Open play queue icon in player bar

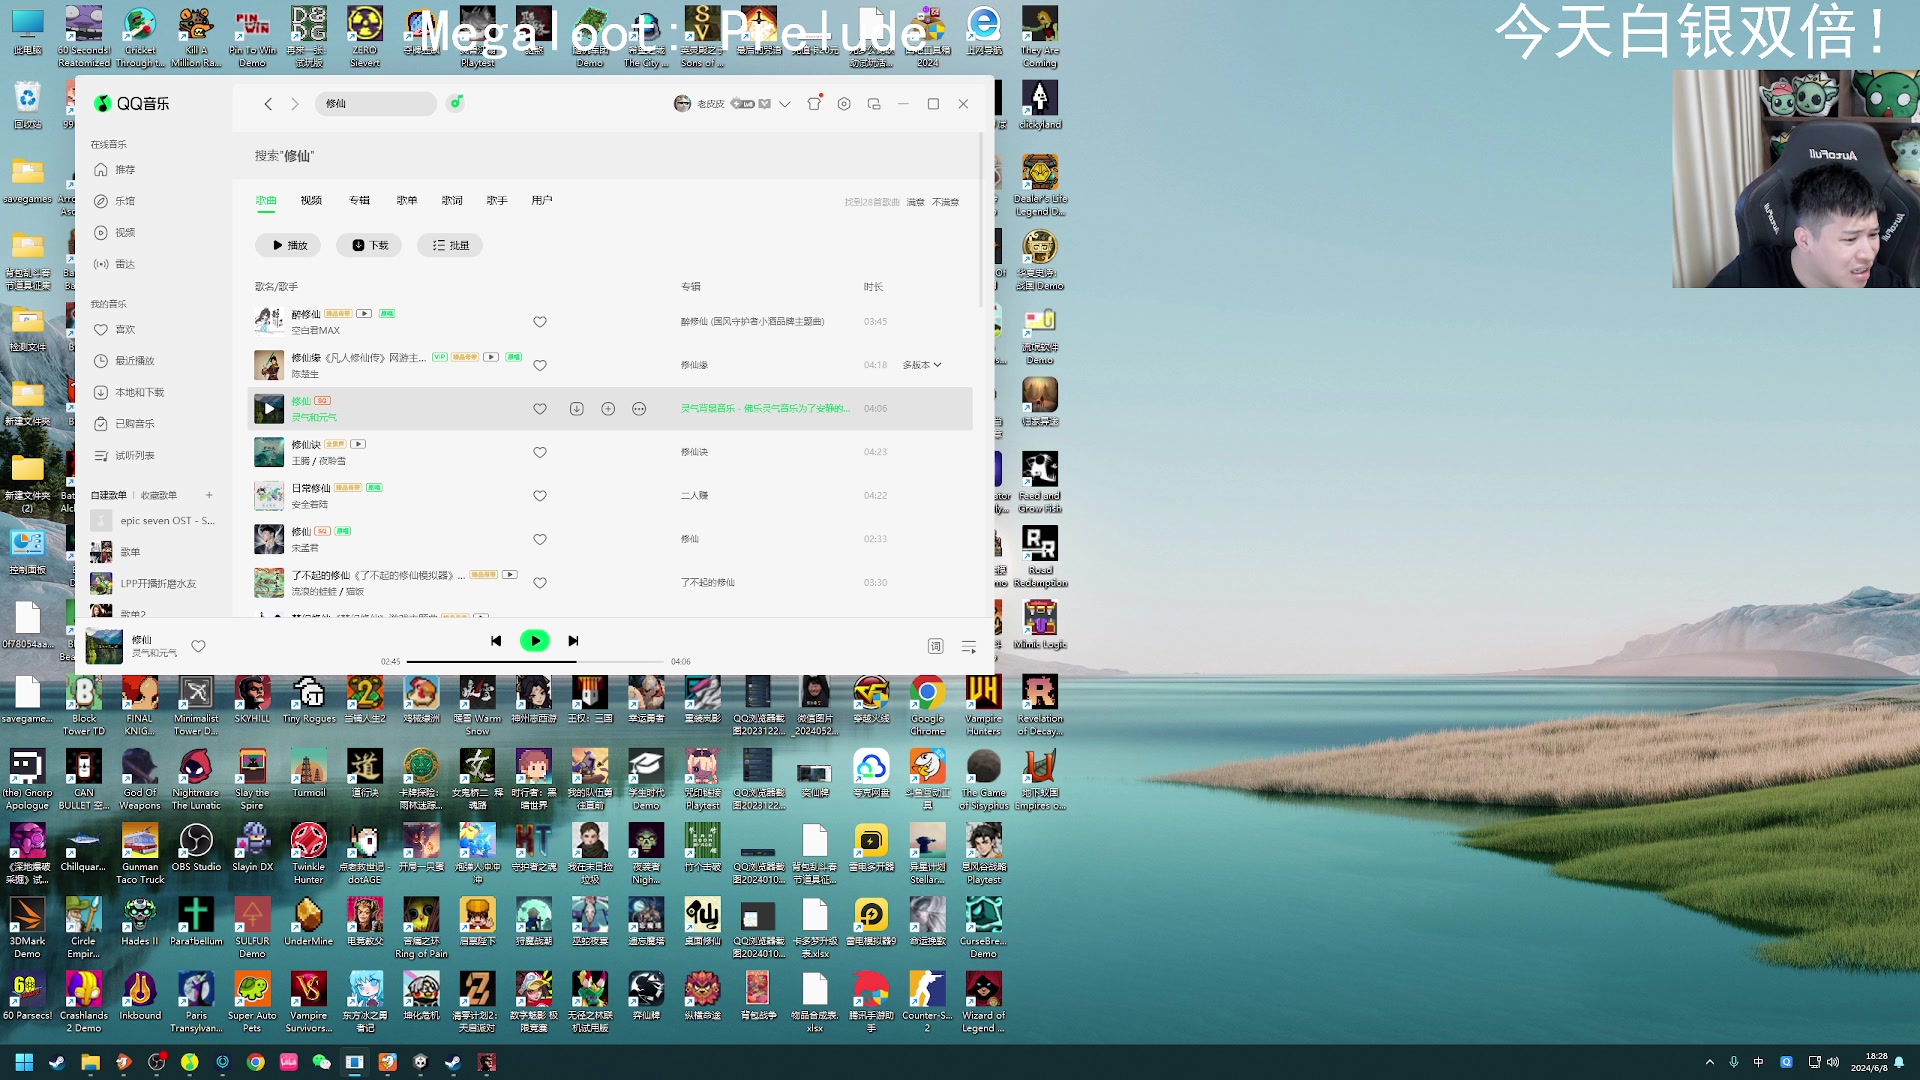pos(969,647)
